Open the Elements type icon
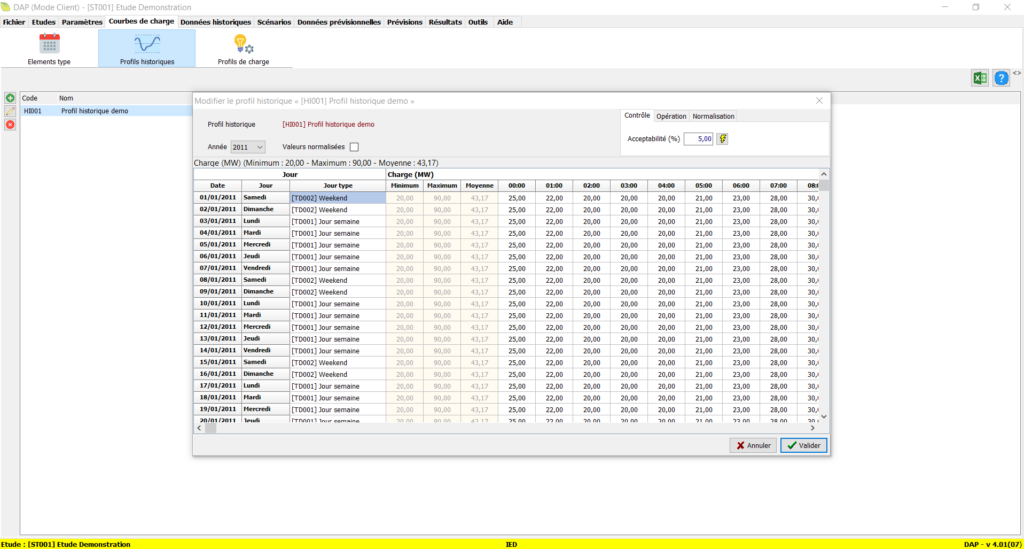 point(49,43)
